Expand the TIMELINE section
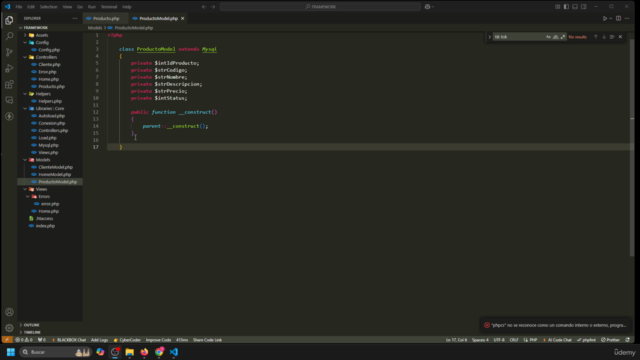The height and width of the screenshot is (360, 640). [x=32, y=332]
